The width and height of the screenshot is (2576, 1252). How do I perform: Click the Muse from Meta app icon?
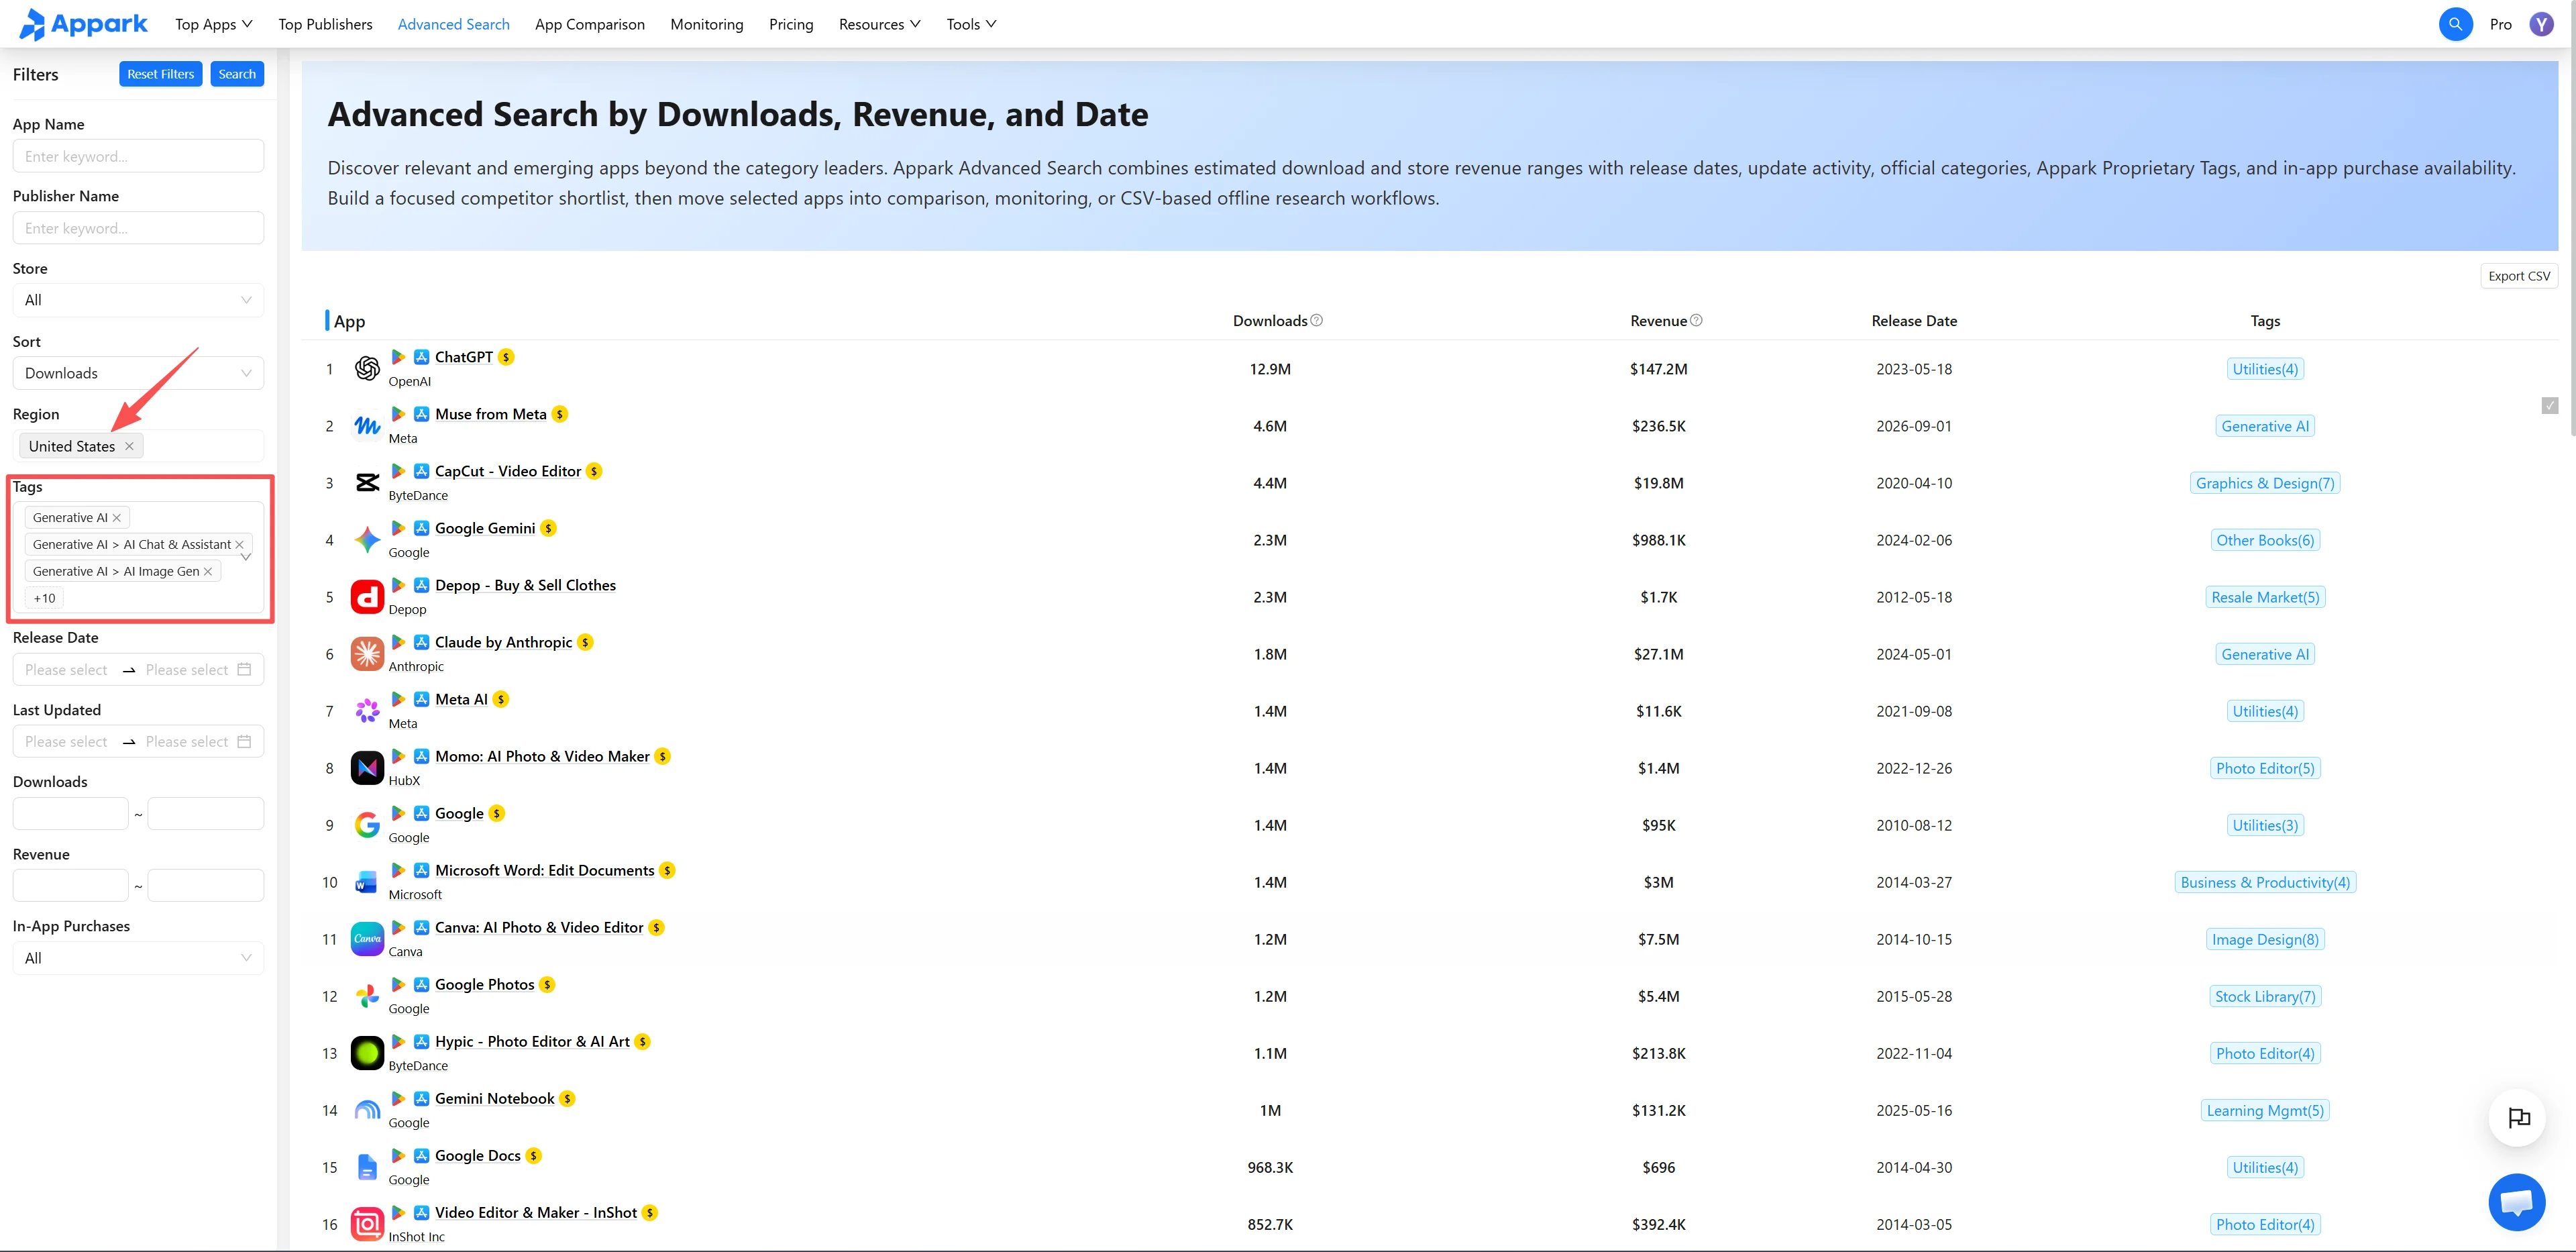tap(367, 426)
